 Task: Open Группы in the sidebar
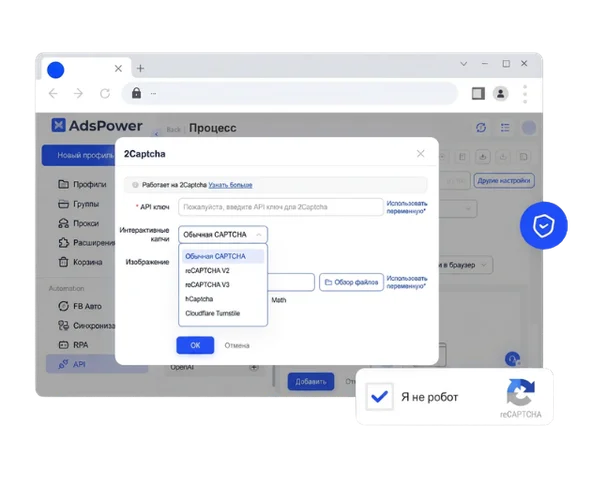click(x=78, y=204)
